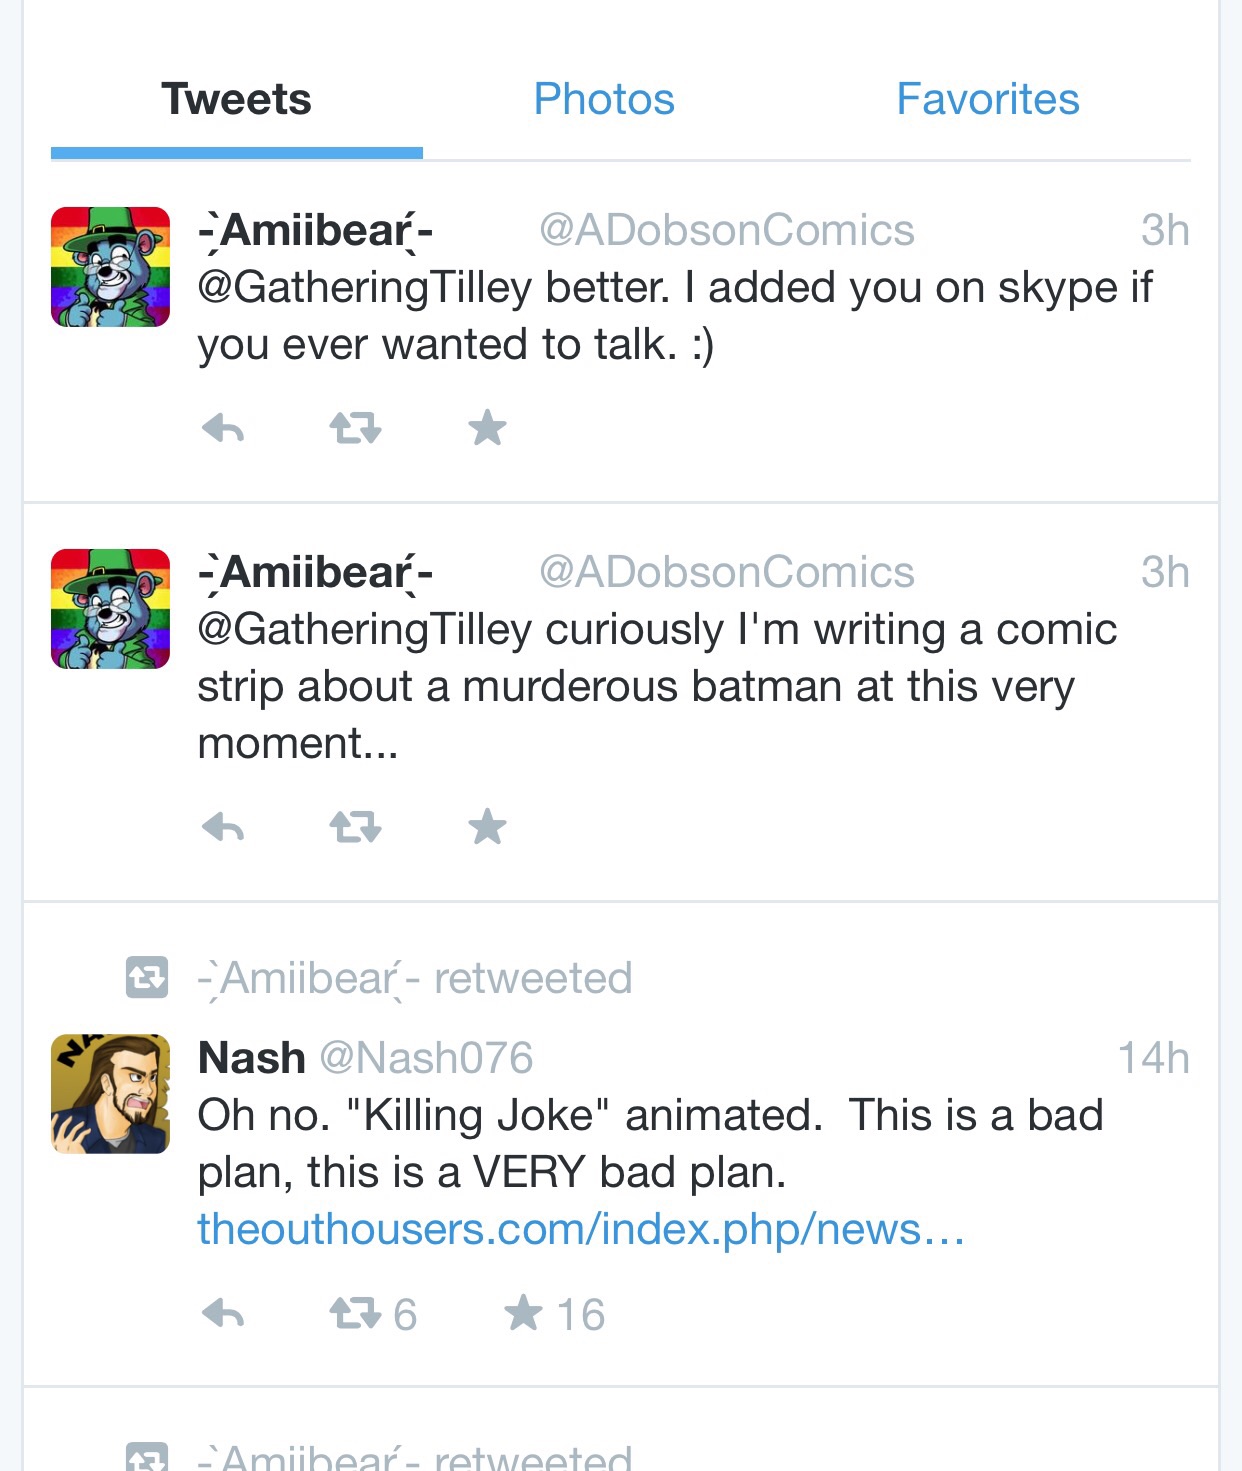
Task: Open the @Nash076 username handle
Action: point(426,1058)
